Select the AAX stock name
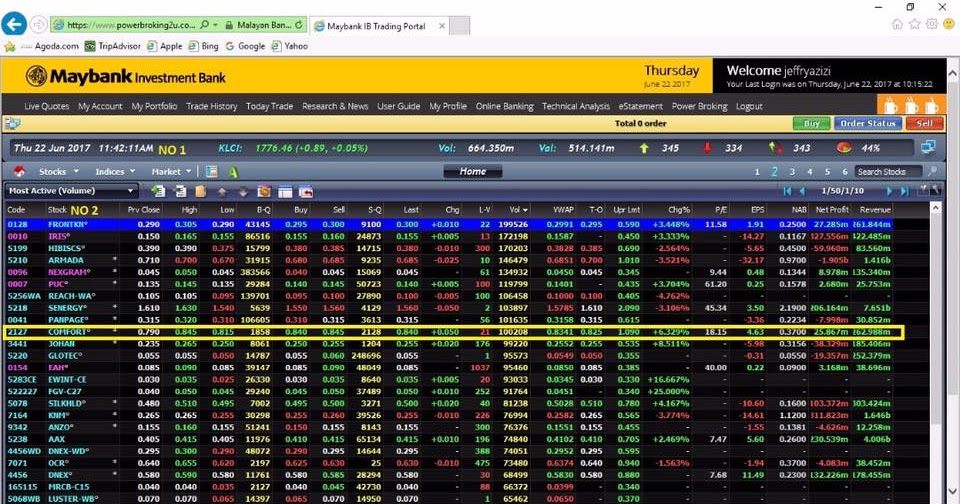The height and width of the screenshot is (504, 960). click(x=56, y=439)
